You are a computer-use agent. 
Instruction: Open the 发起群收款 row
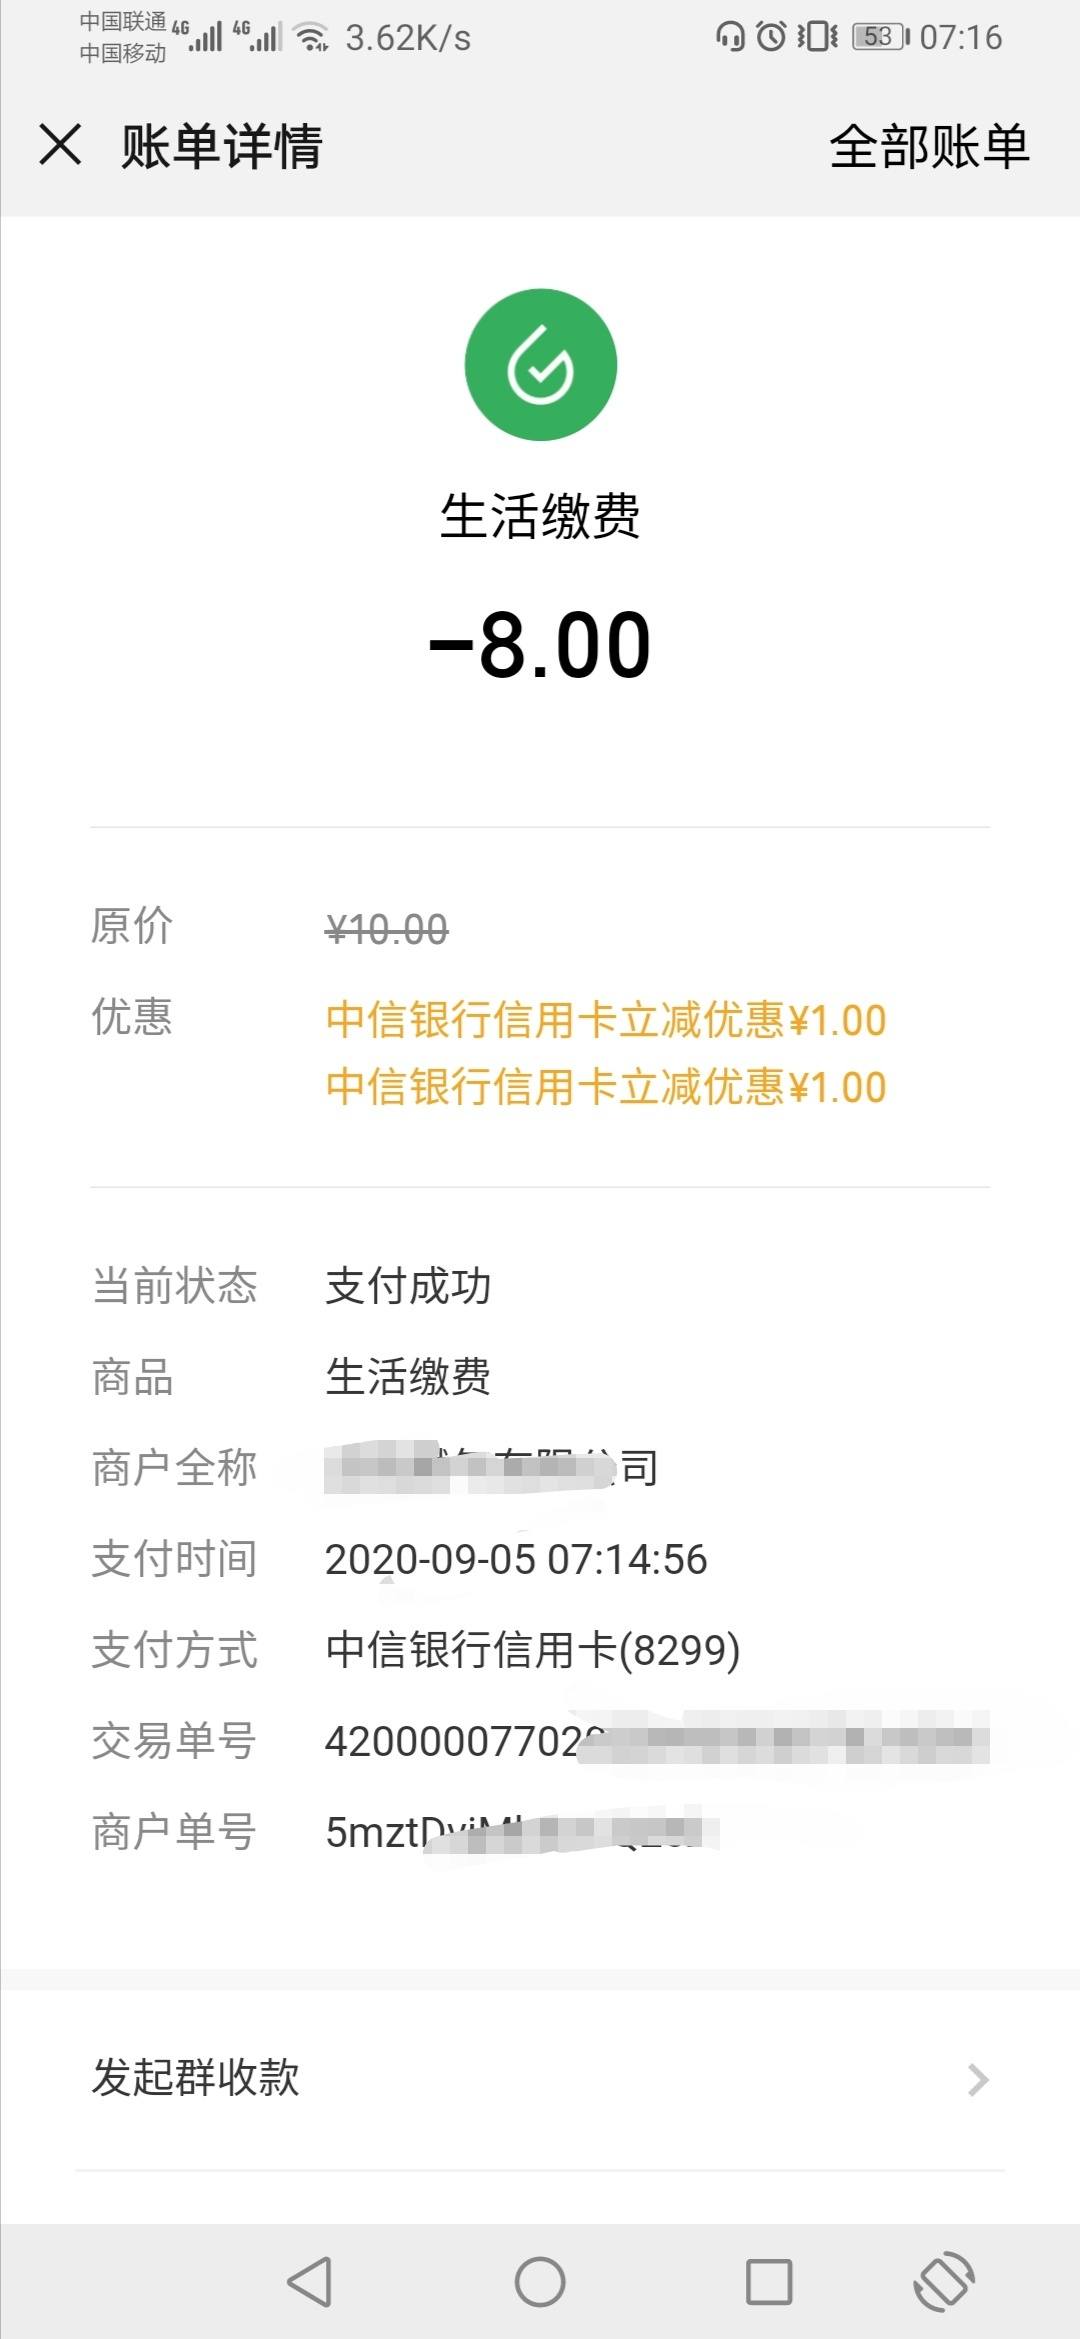pos(540,2079)
